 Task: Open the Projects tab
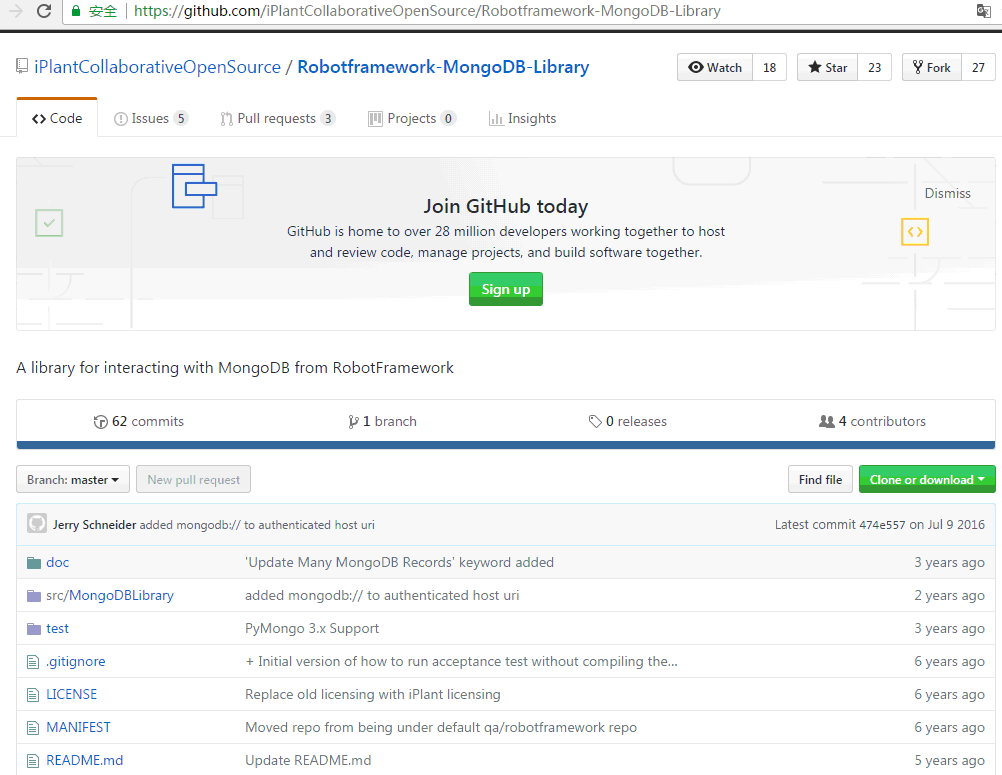pyautogui.click(x=412, y=118)
